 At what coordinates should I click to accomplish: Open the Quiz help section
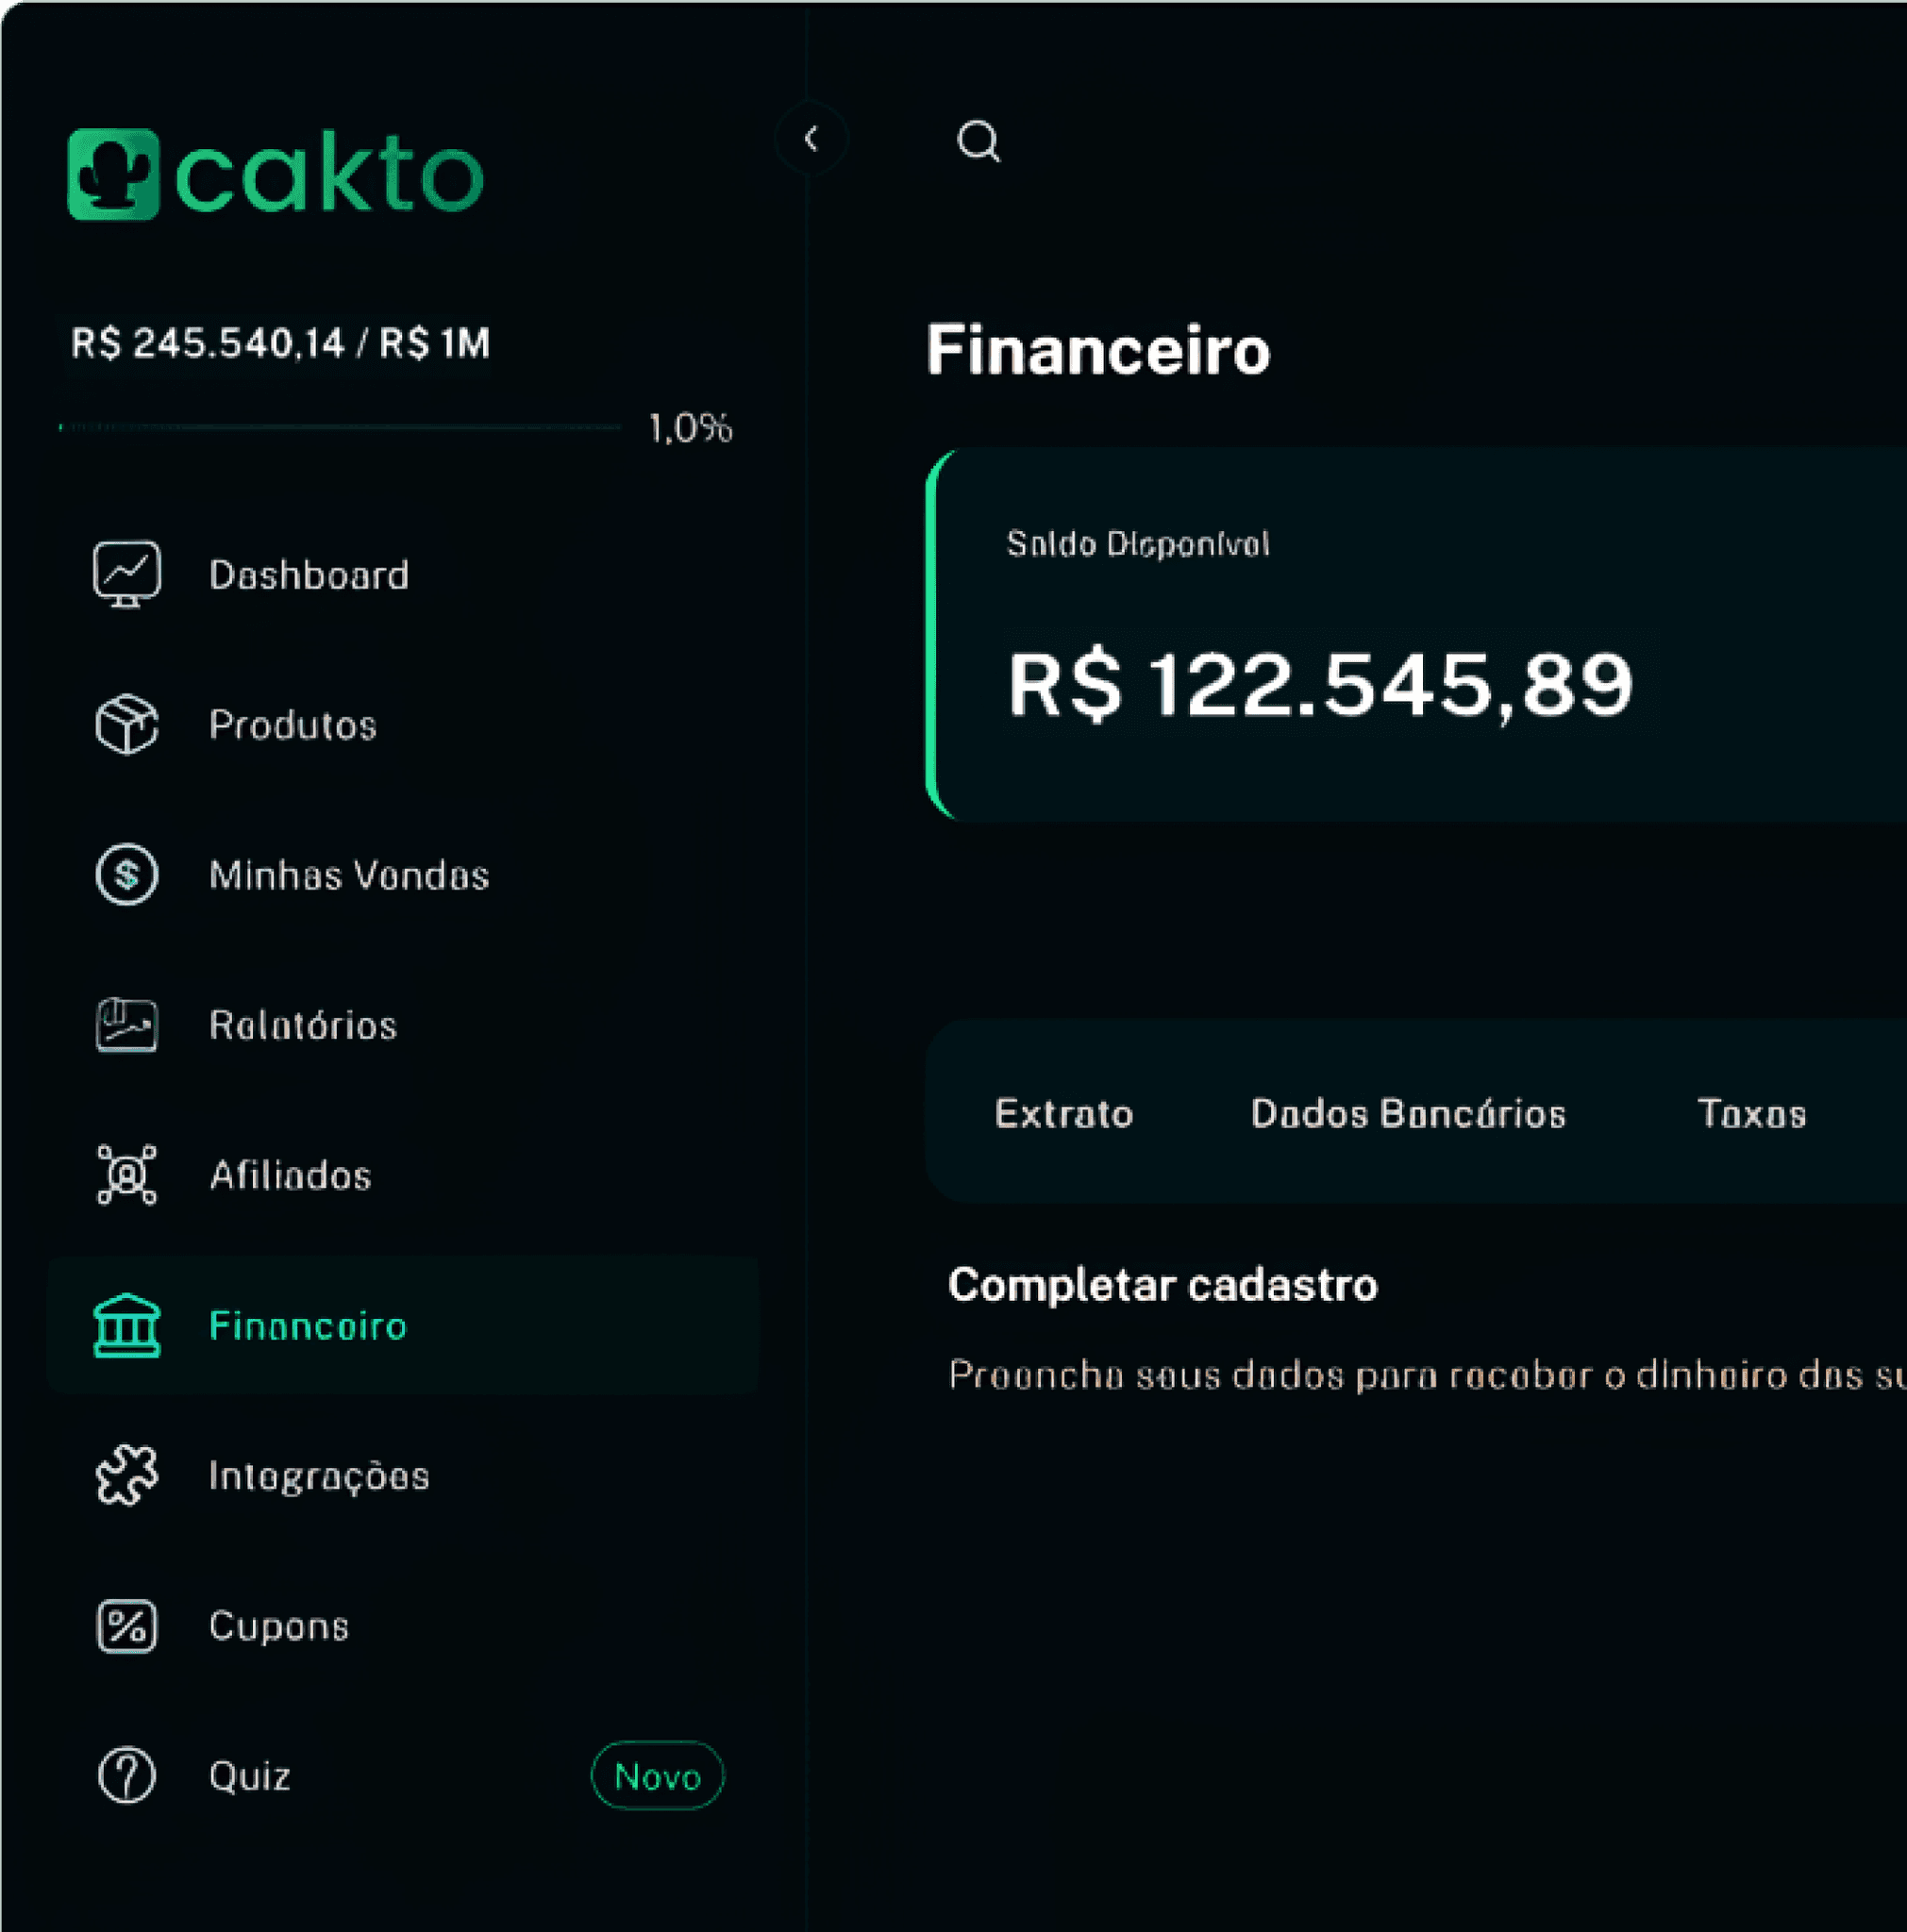point(249,1776)
